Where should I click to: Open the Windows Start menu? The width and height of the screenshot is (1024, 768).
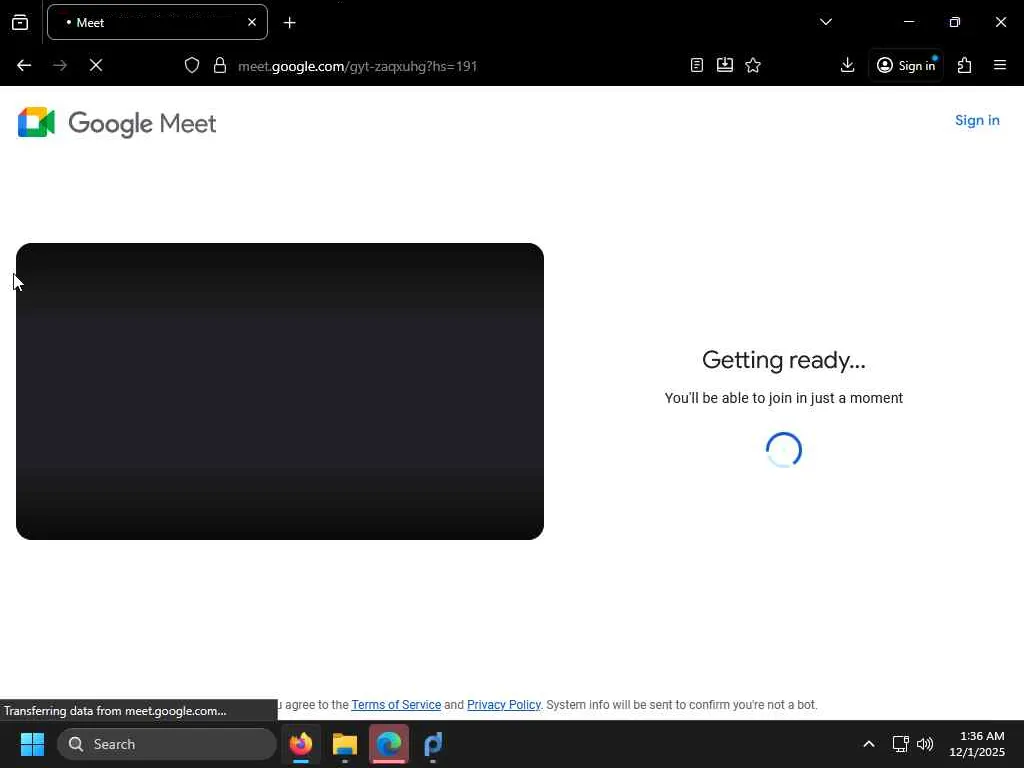(32, 744)
